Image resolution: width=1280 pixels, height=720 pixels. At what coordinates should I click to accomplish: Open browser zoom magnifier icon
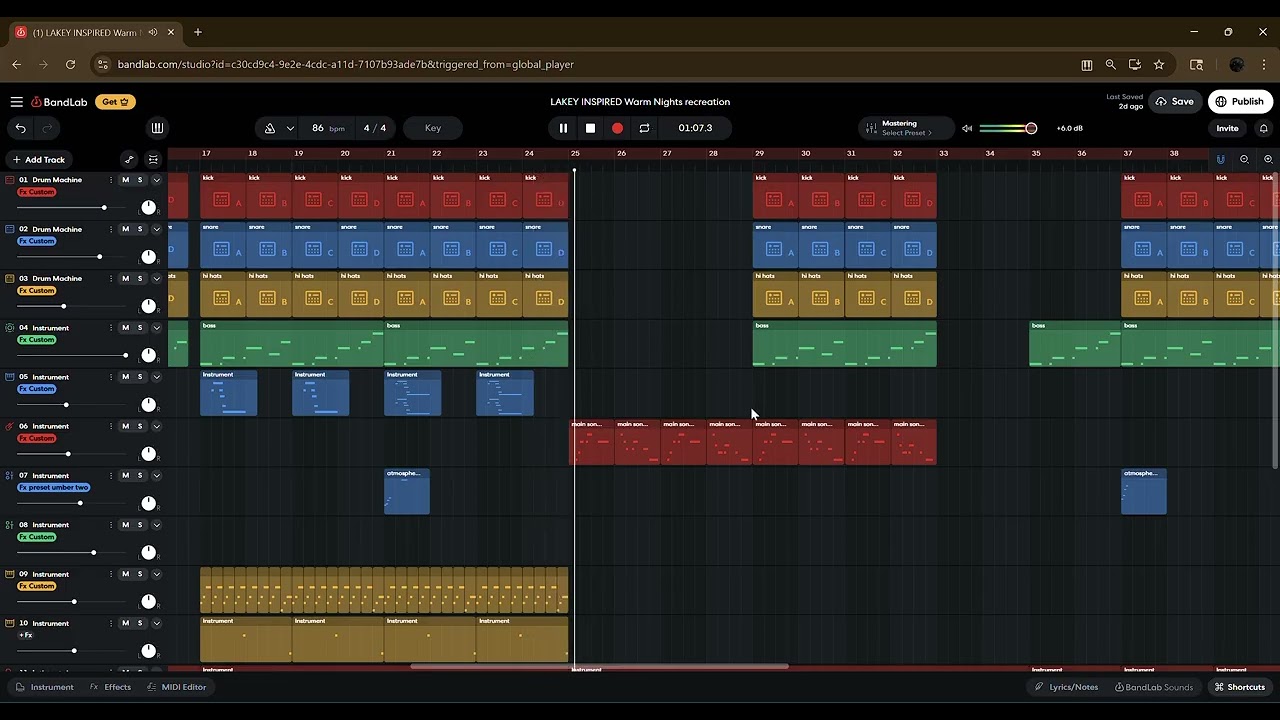(x=1110, y=64)
